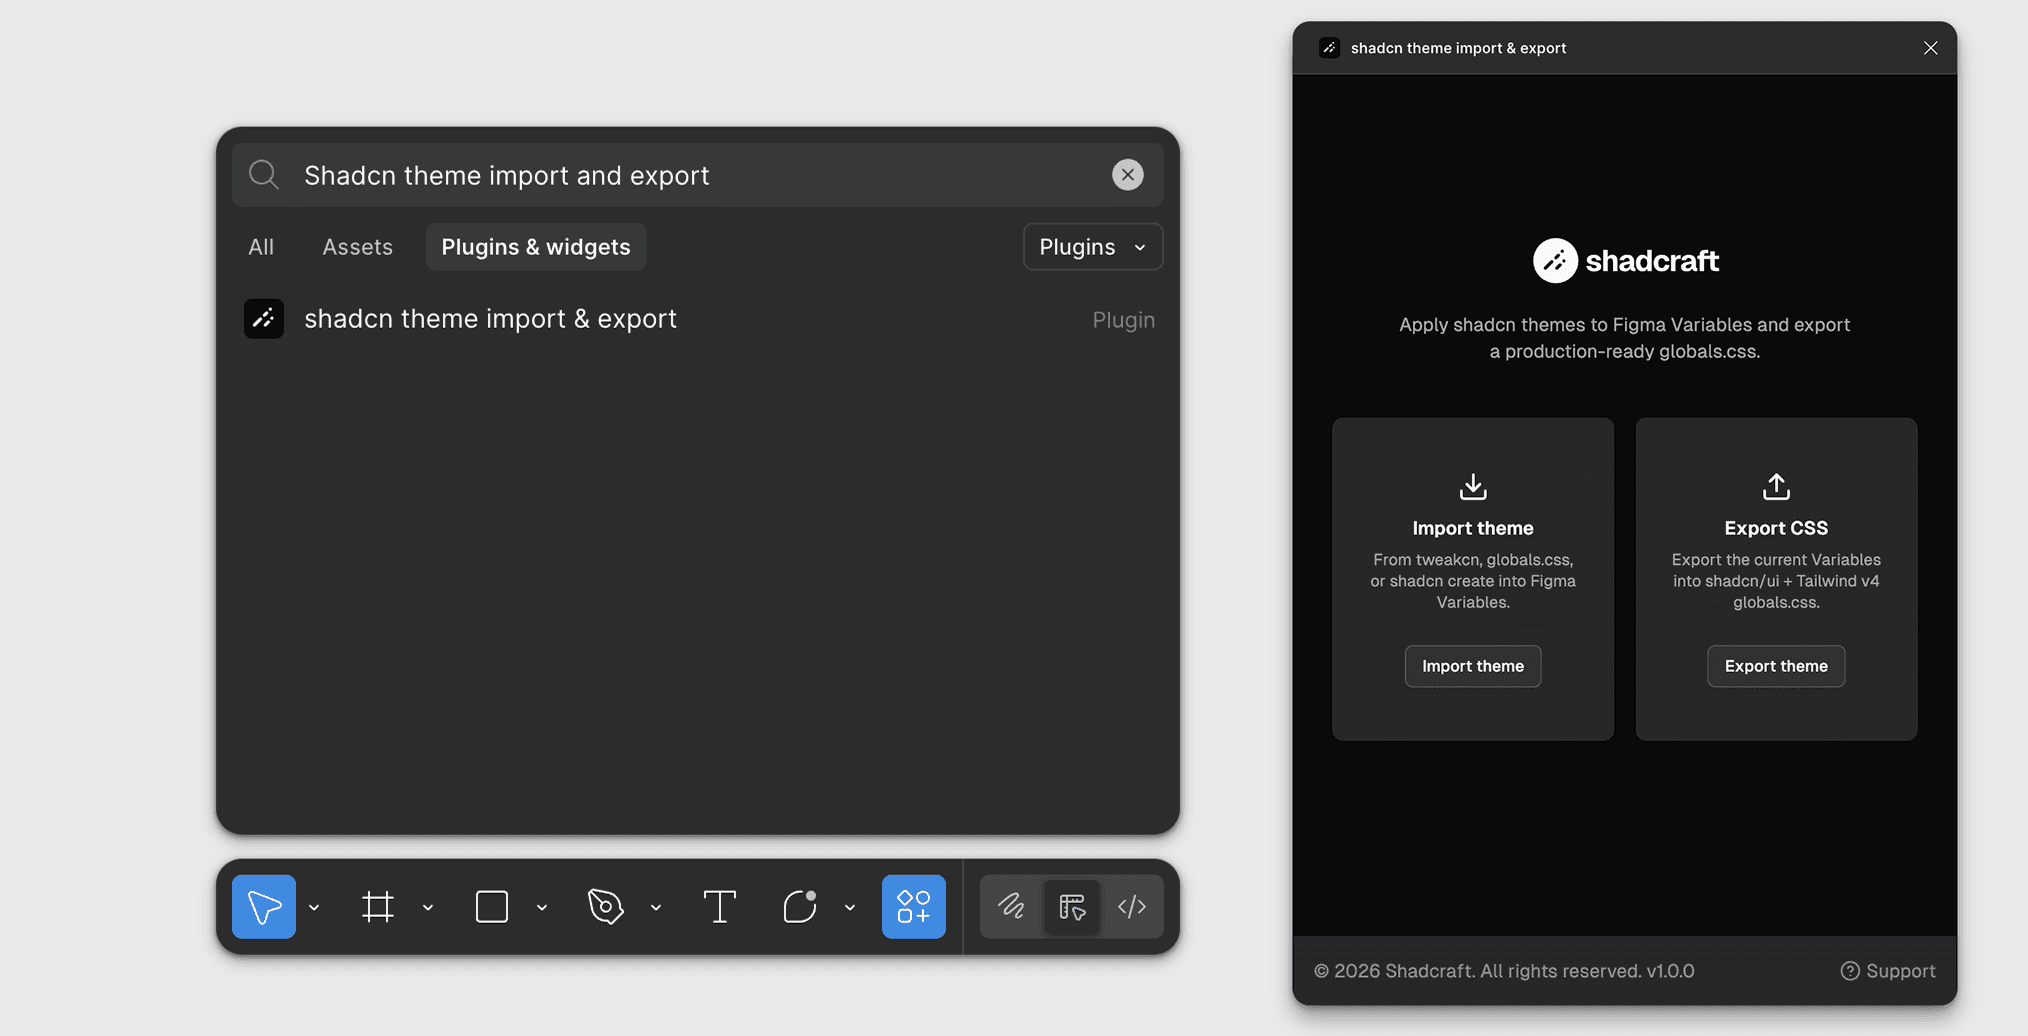Select the Frame tool
Viewport: 2028px width, 1036px height.
coord(378,907)
